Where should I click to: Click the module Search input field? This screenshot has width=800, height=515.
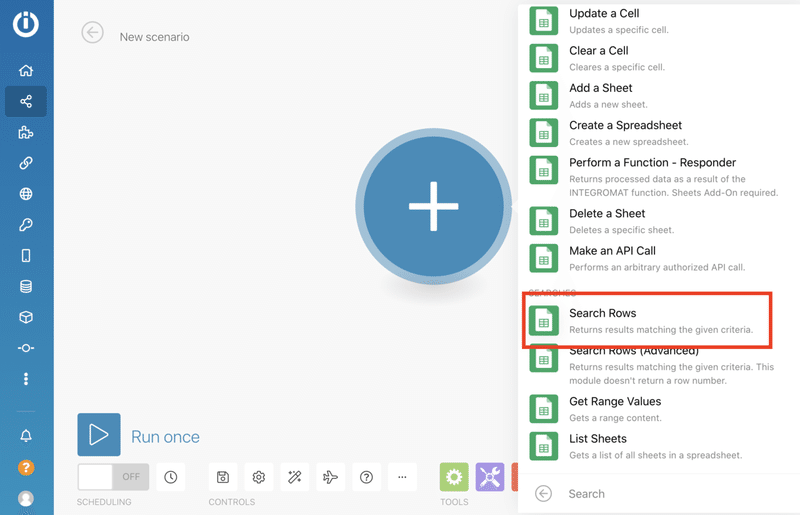click(679, 494)
